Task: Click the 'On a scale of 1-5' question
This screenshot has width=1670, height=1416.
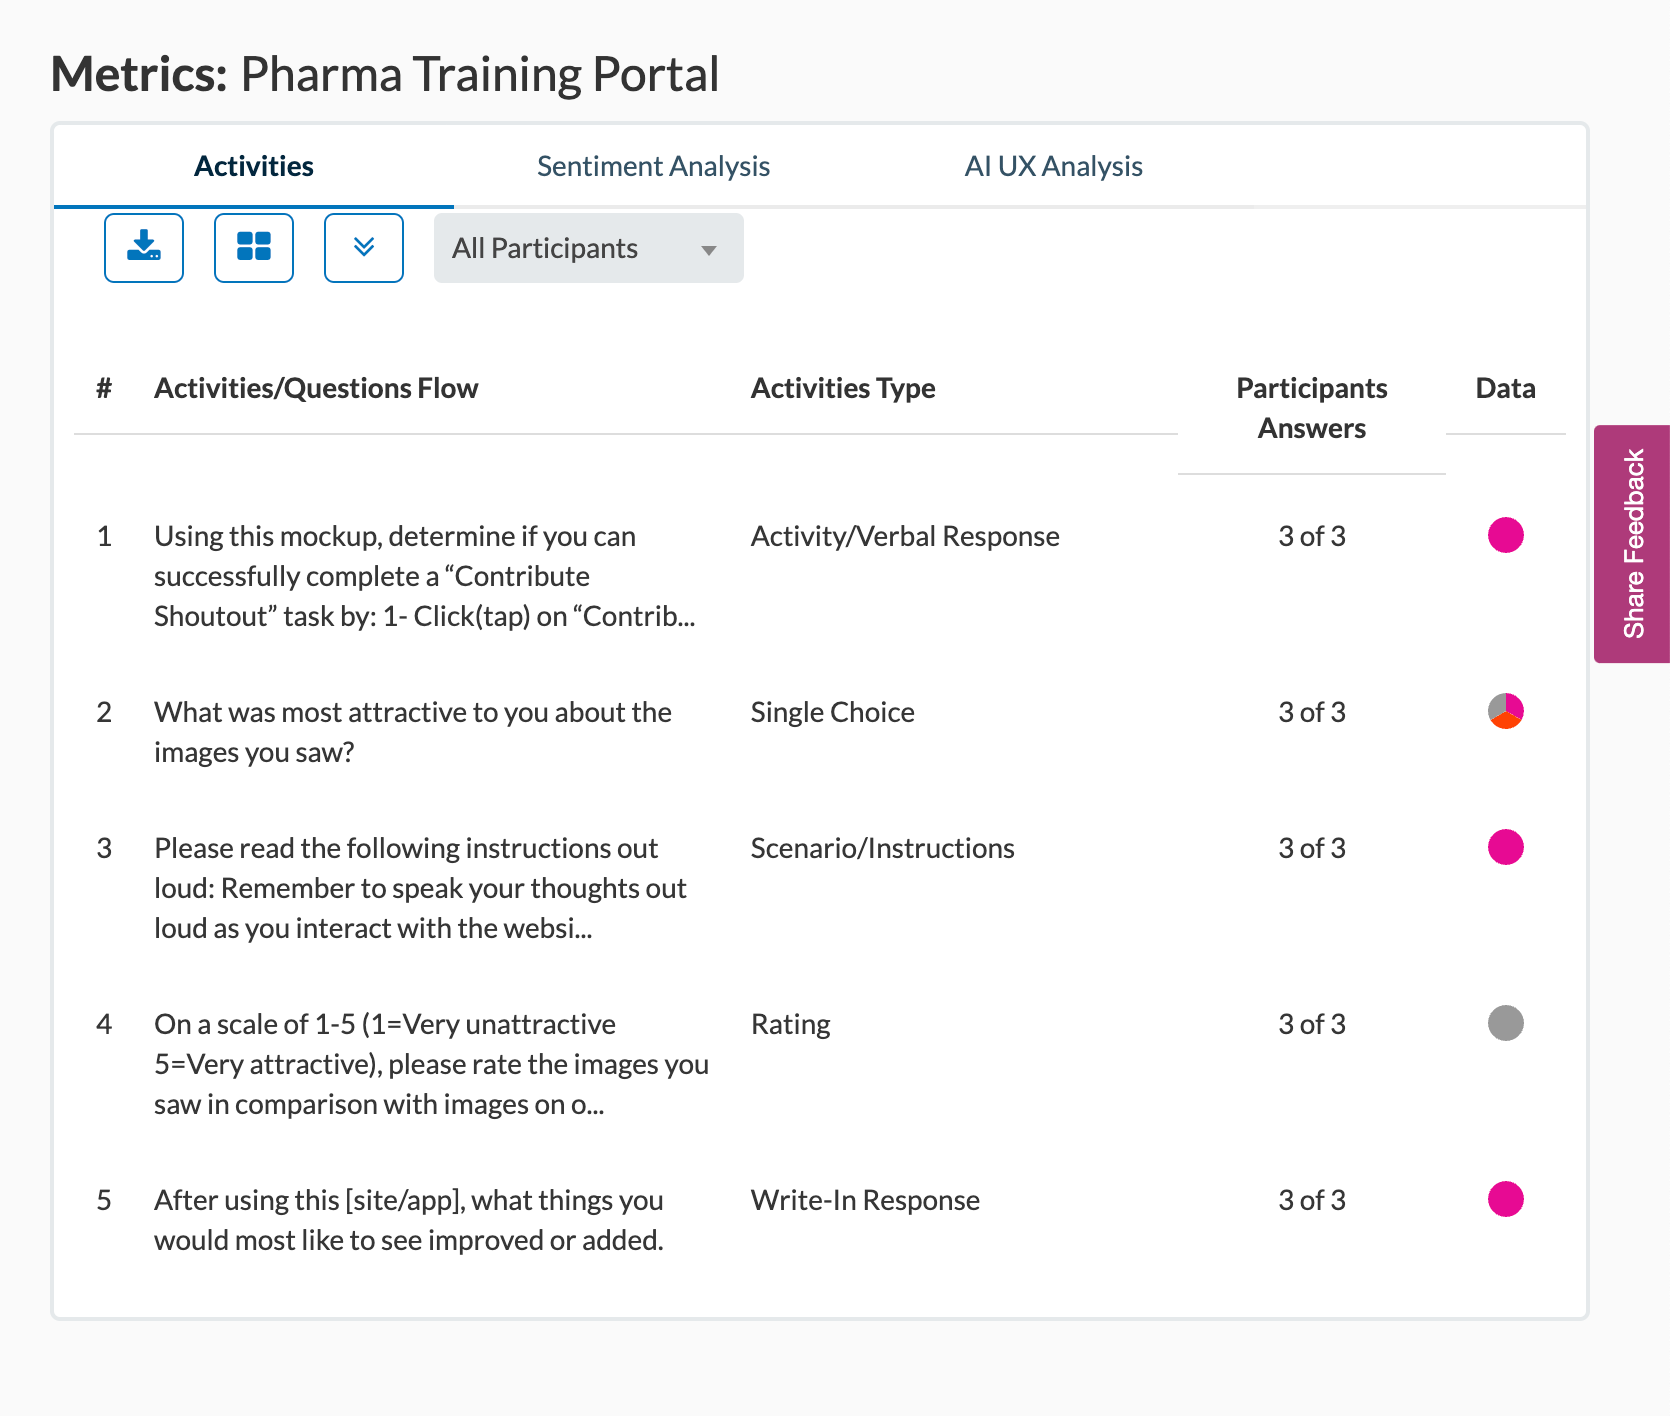Action: click(431, 1064)
